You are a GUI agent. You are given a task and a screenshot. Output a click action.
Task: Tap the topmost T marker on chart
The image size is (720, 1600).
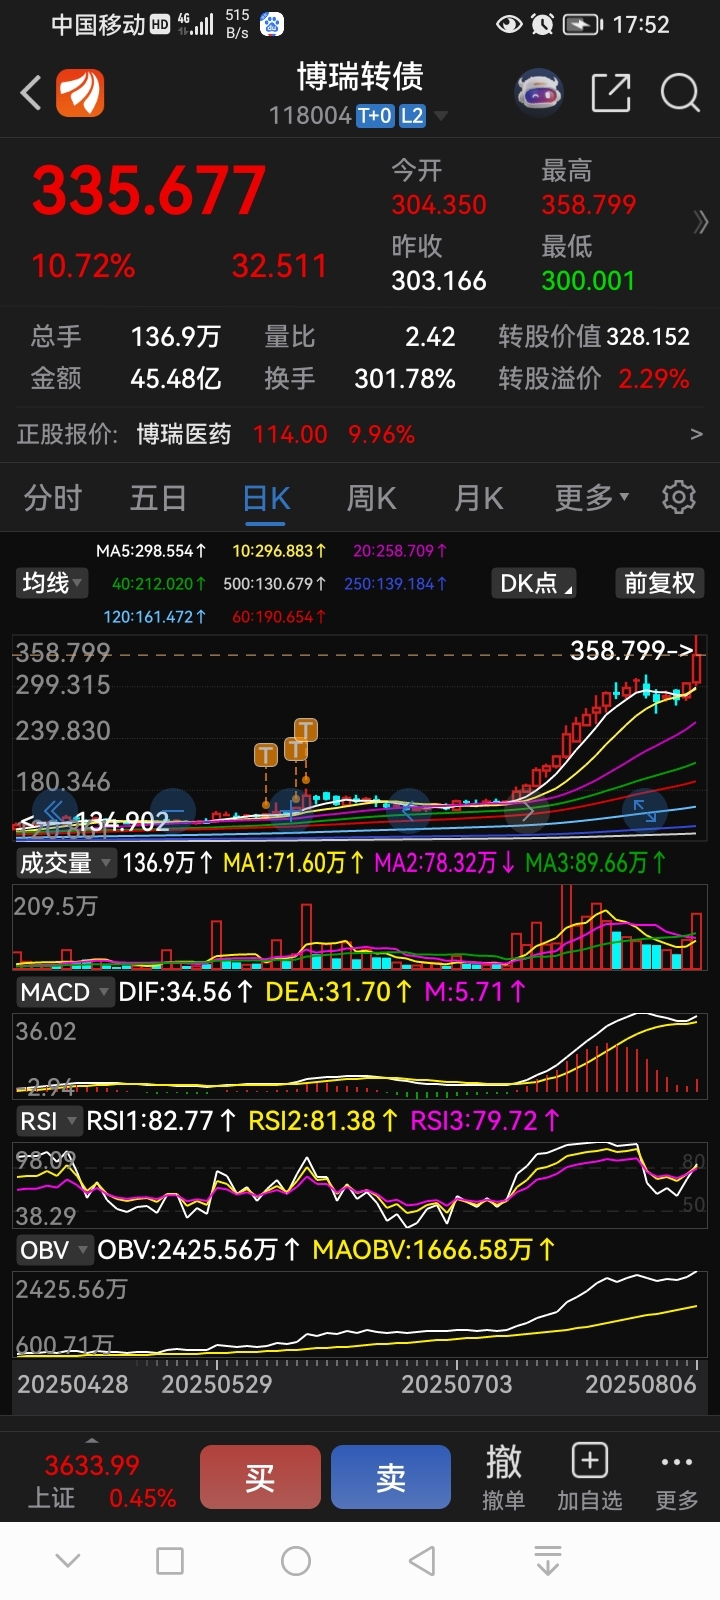click(x=305, y=730)
